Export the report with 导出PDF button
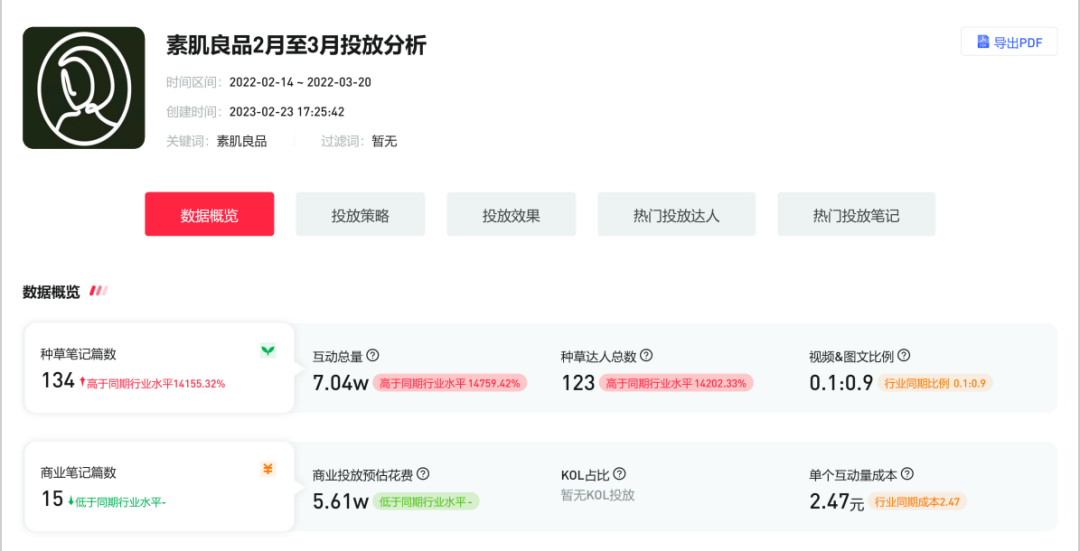The width and height of the screenshot is (1080, 551). click(x=1009, y=42)
